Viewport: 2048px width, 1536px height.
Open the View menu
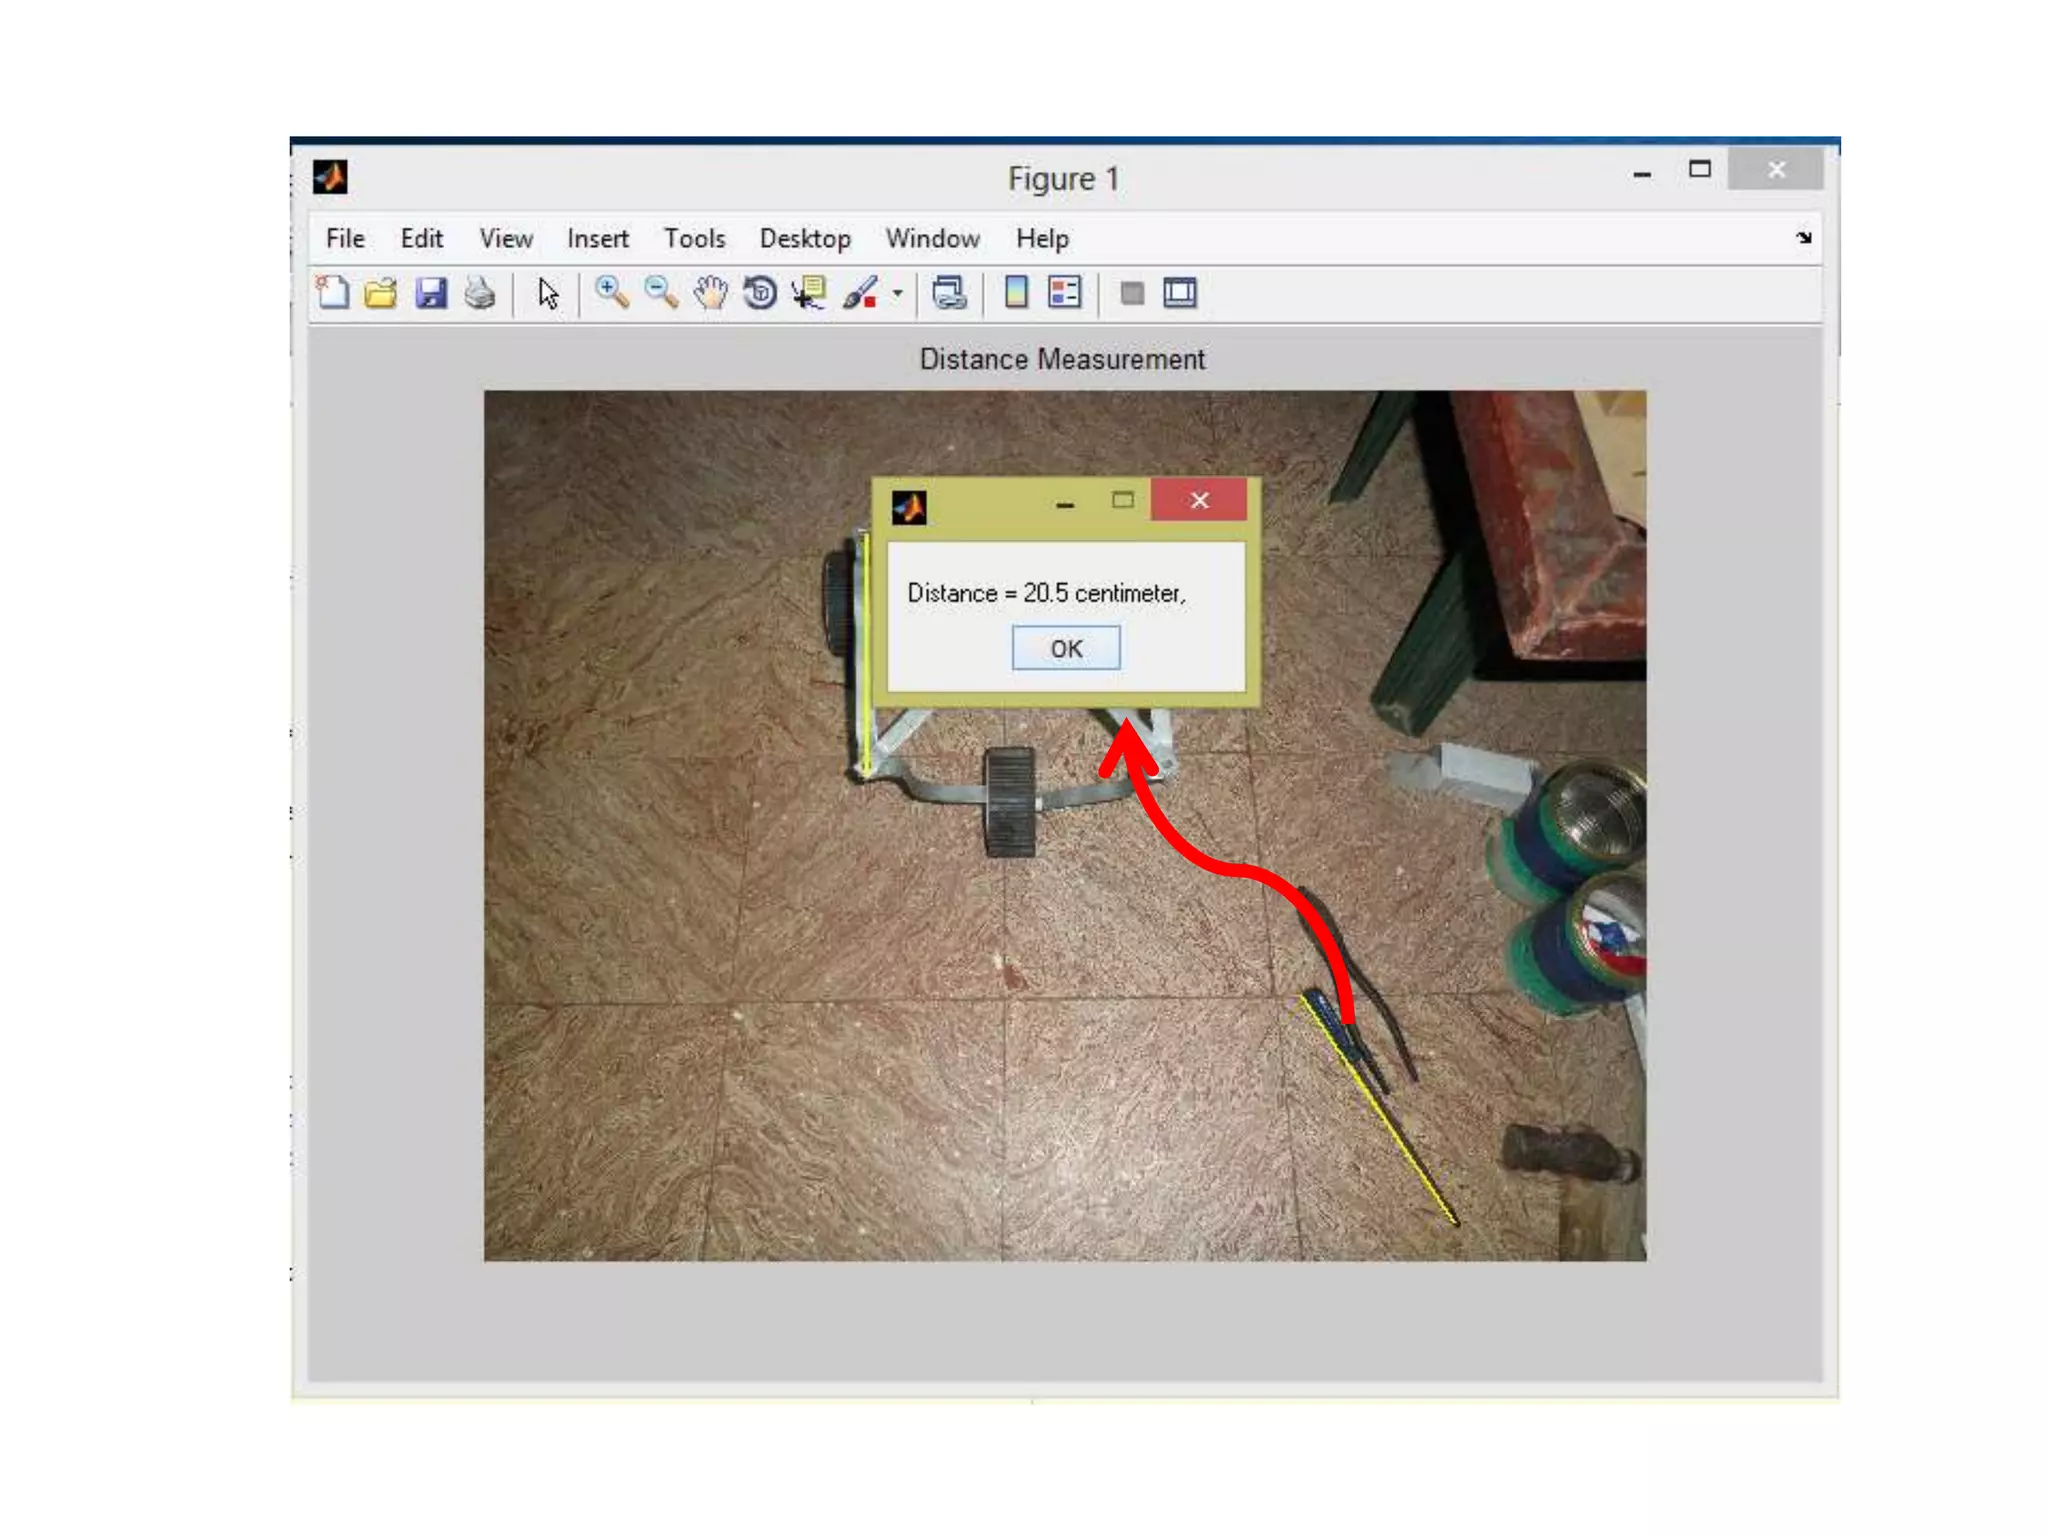pyautogui.click(x=505, y=239)
